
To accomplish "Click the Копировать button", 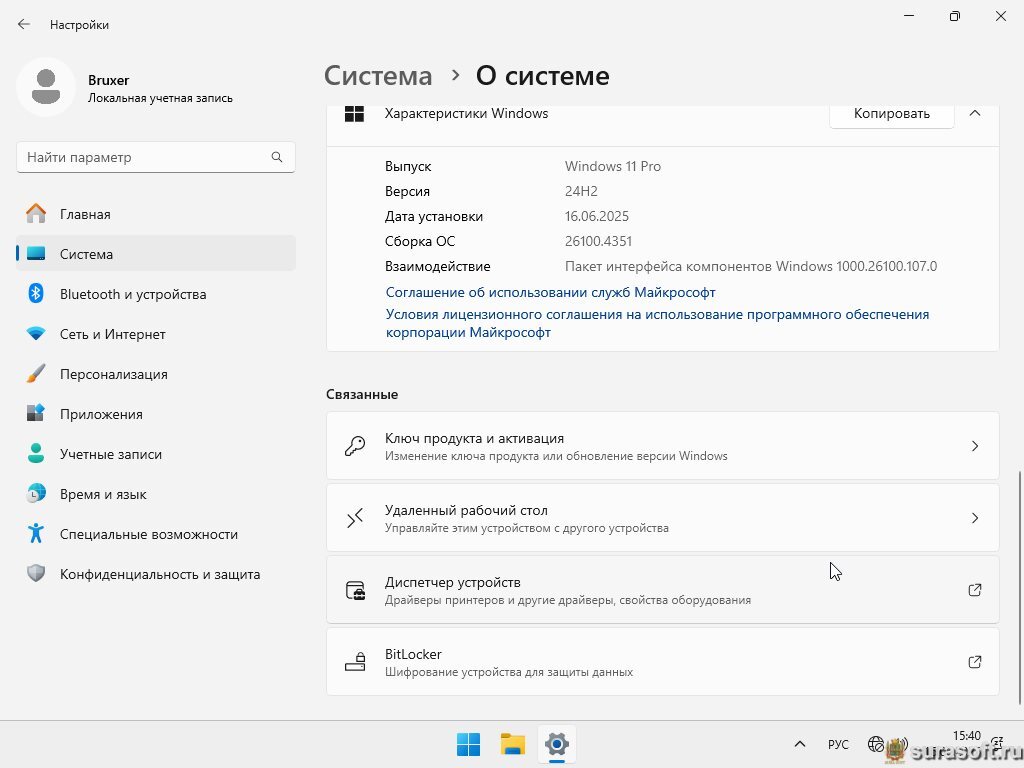I will tap(891, 114).
